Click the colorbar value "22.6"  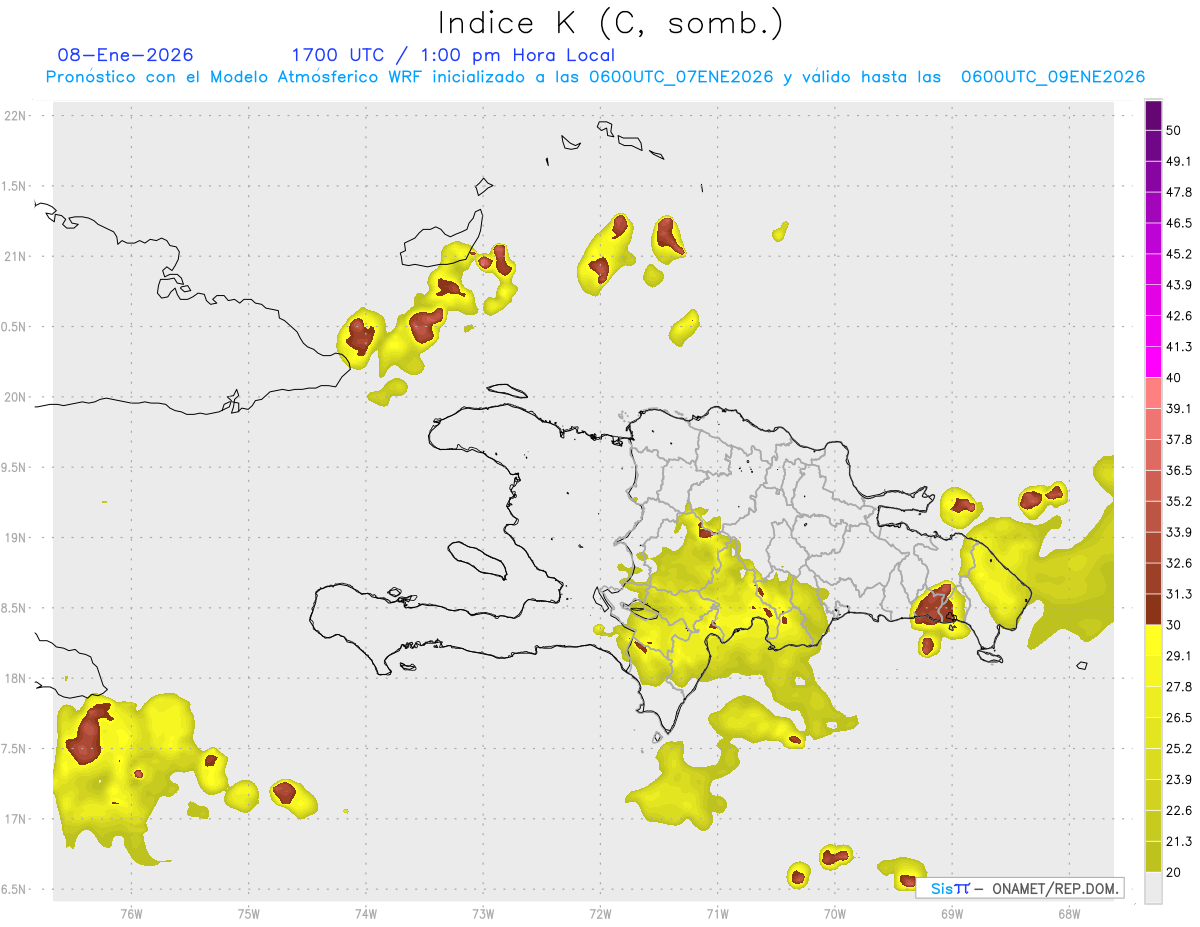pos(1178,811)
